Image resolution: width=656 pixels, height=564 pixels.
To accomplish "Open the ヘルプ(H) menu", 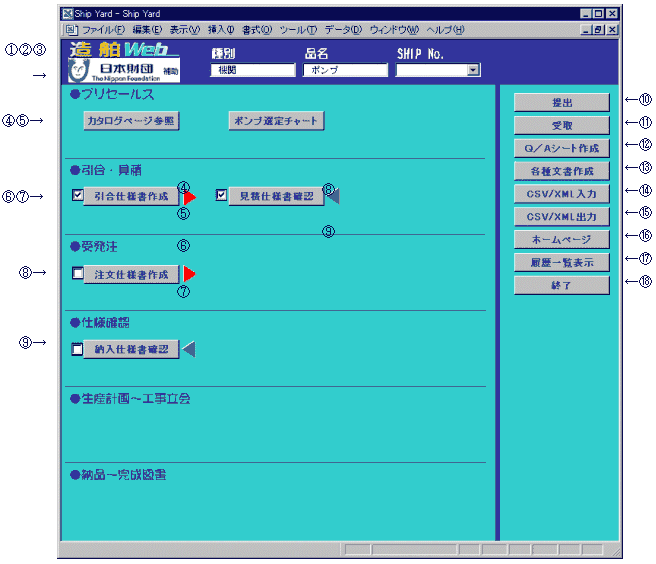I will [446, 30].
